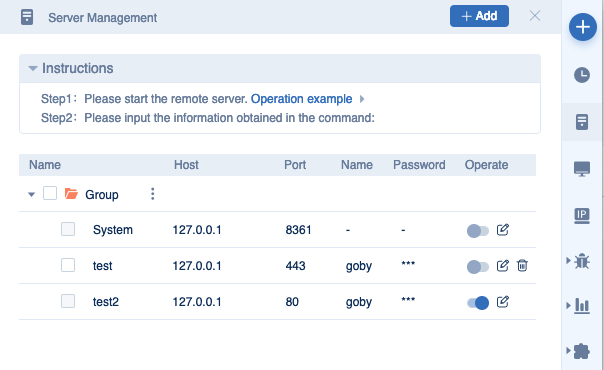Screen dimensions: 604x370
Task: Click the Instructions heading text
Action: 77,68
